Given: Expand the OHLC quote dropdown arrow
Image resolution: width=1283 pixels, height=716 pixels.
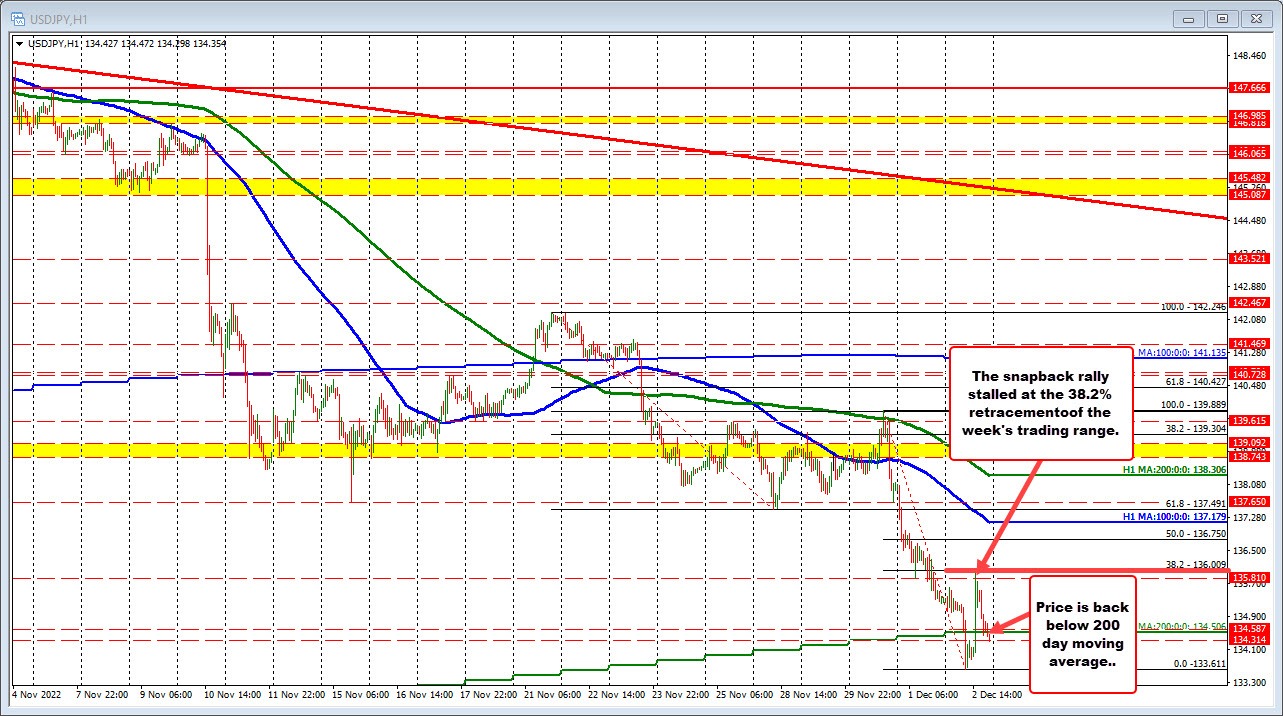Looking at the screenshot, I should point(21,44).
